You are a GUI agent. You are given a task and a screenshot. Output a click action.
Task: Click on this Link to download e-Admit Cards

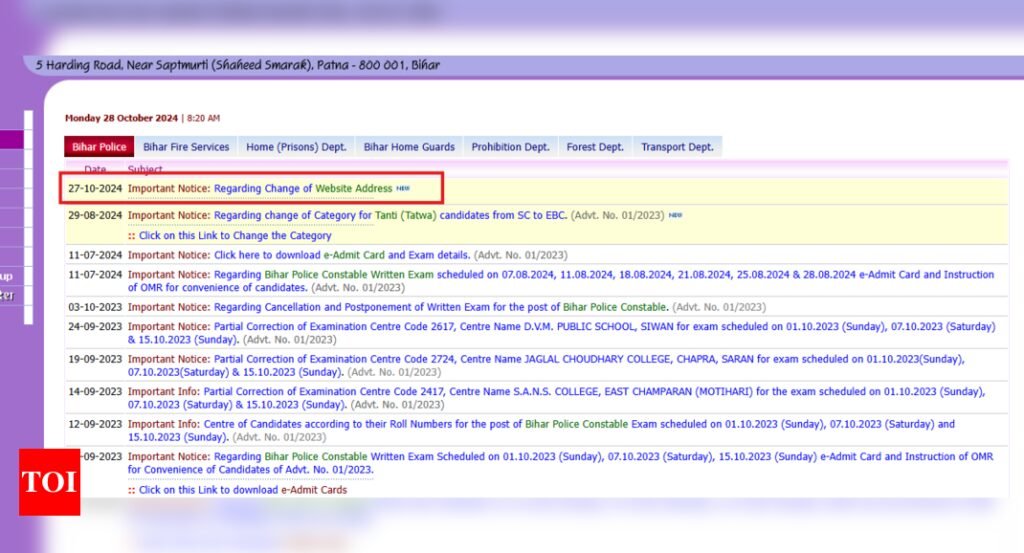[x=242, y=490]
